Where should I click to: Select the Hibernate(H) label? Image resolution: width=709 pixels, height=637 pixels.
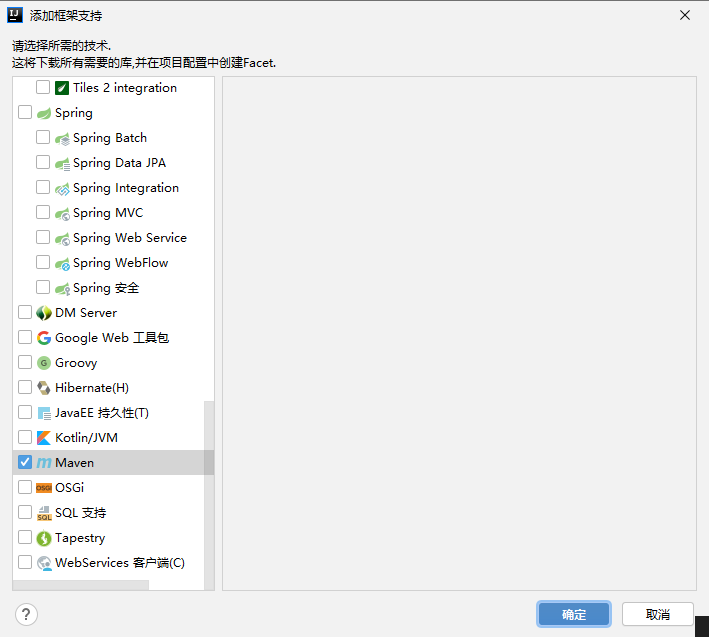92,388
